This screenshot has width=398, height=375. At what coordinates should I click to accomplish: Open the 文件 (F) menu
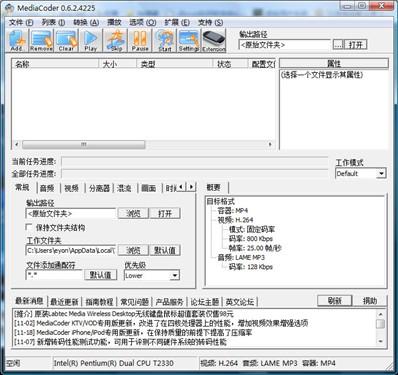click(x=21, y=22)
